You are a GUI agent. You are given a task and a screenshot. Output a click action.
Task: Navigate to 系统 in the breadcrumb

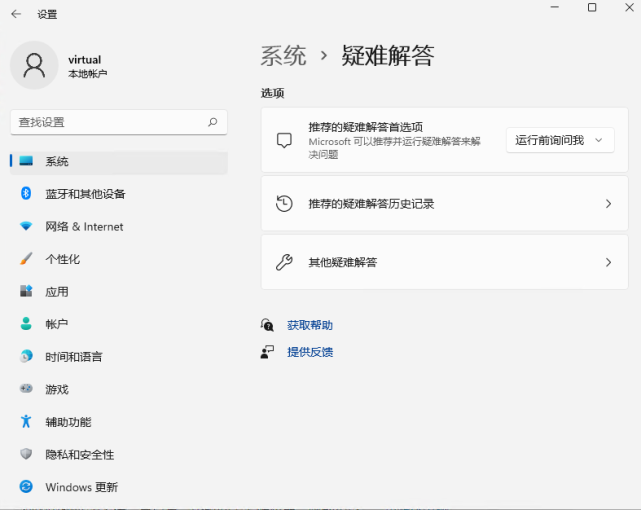tap(283, 56)
